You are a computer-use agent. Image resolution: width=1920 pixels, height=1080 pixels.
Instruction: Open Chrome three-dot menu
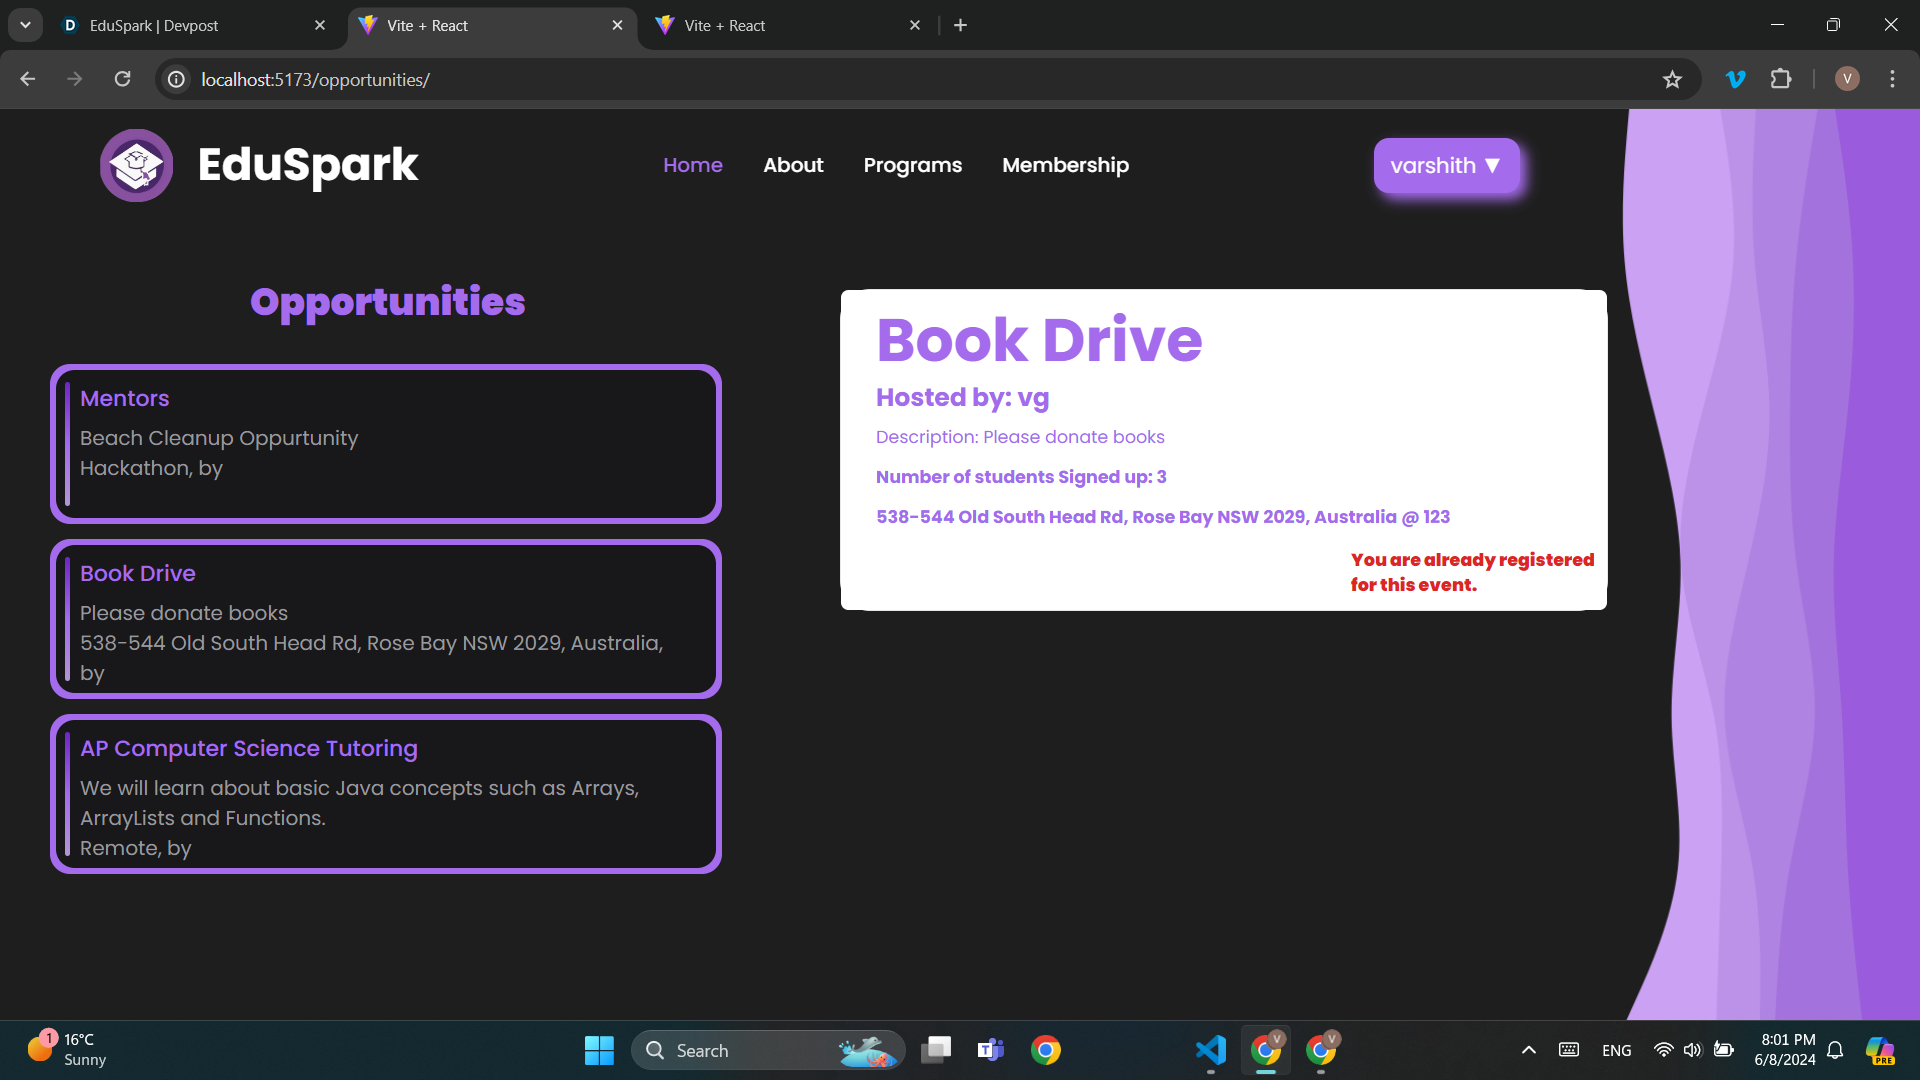click(1892, 79)
